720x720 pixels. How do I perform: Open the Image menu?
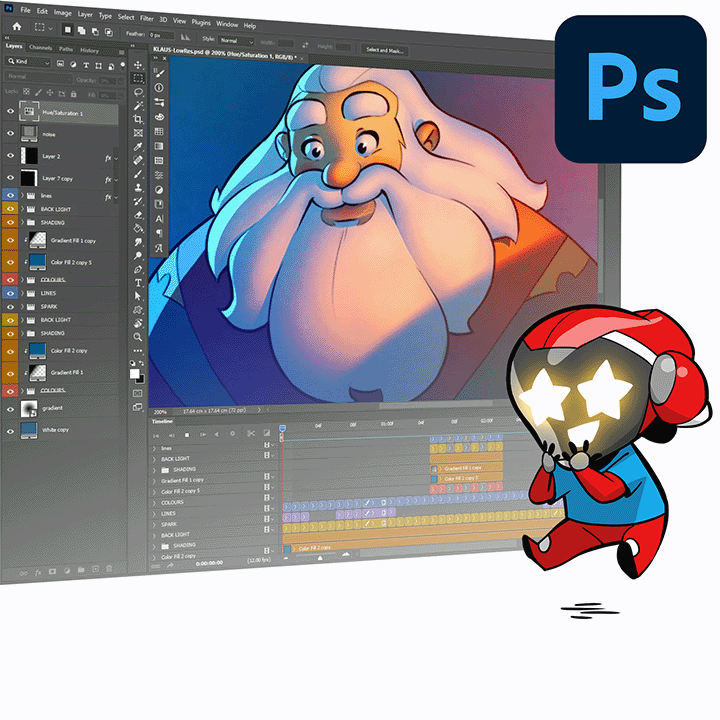(x=62, y=12)
